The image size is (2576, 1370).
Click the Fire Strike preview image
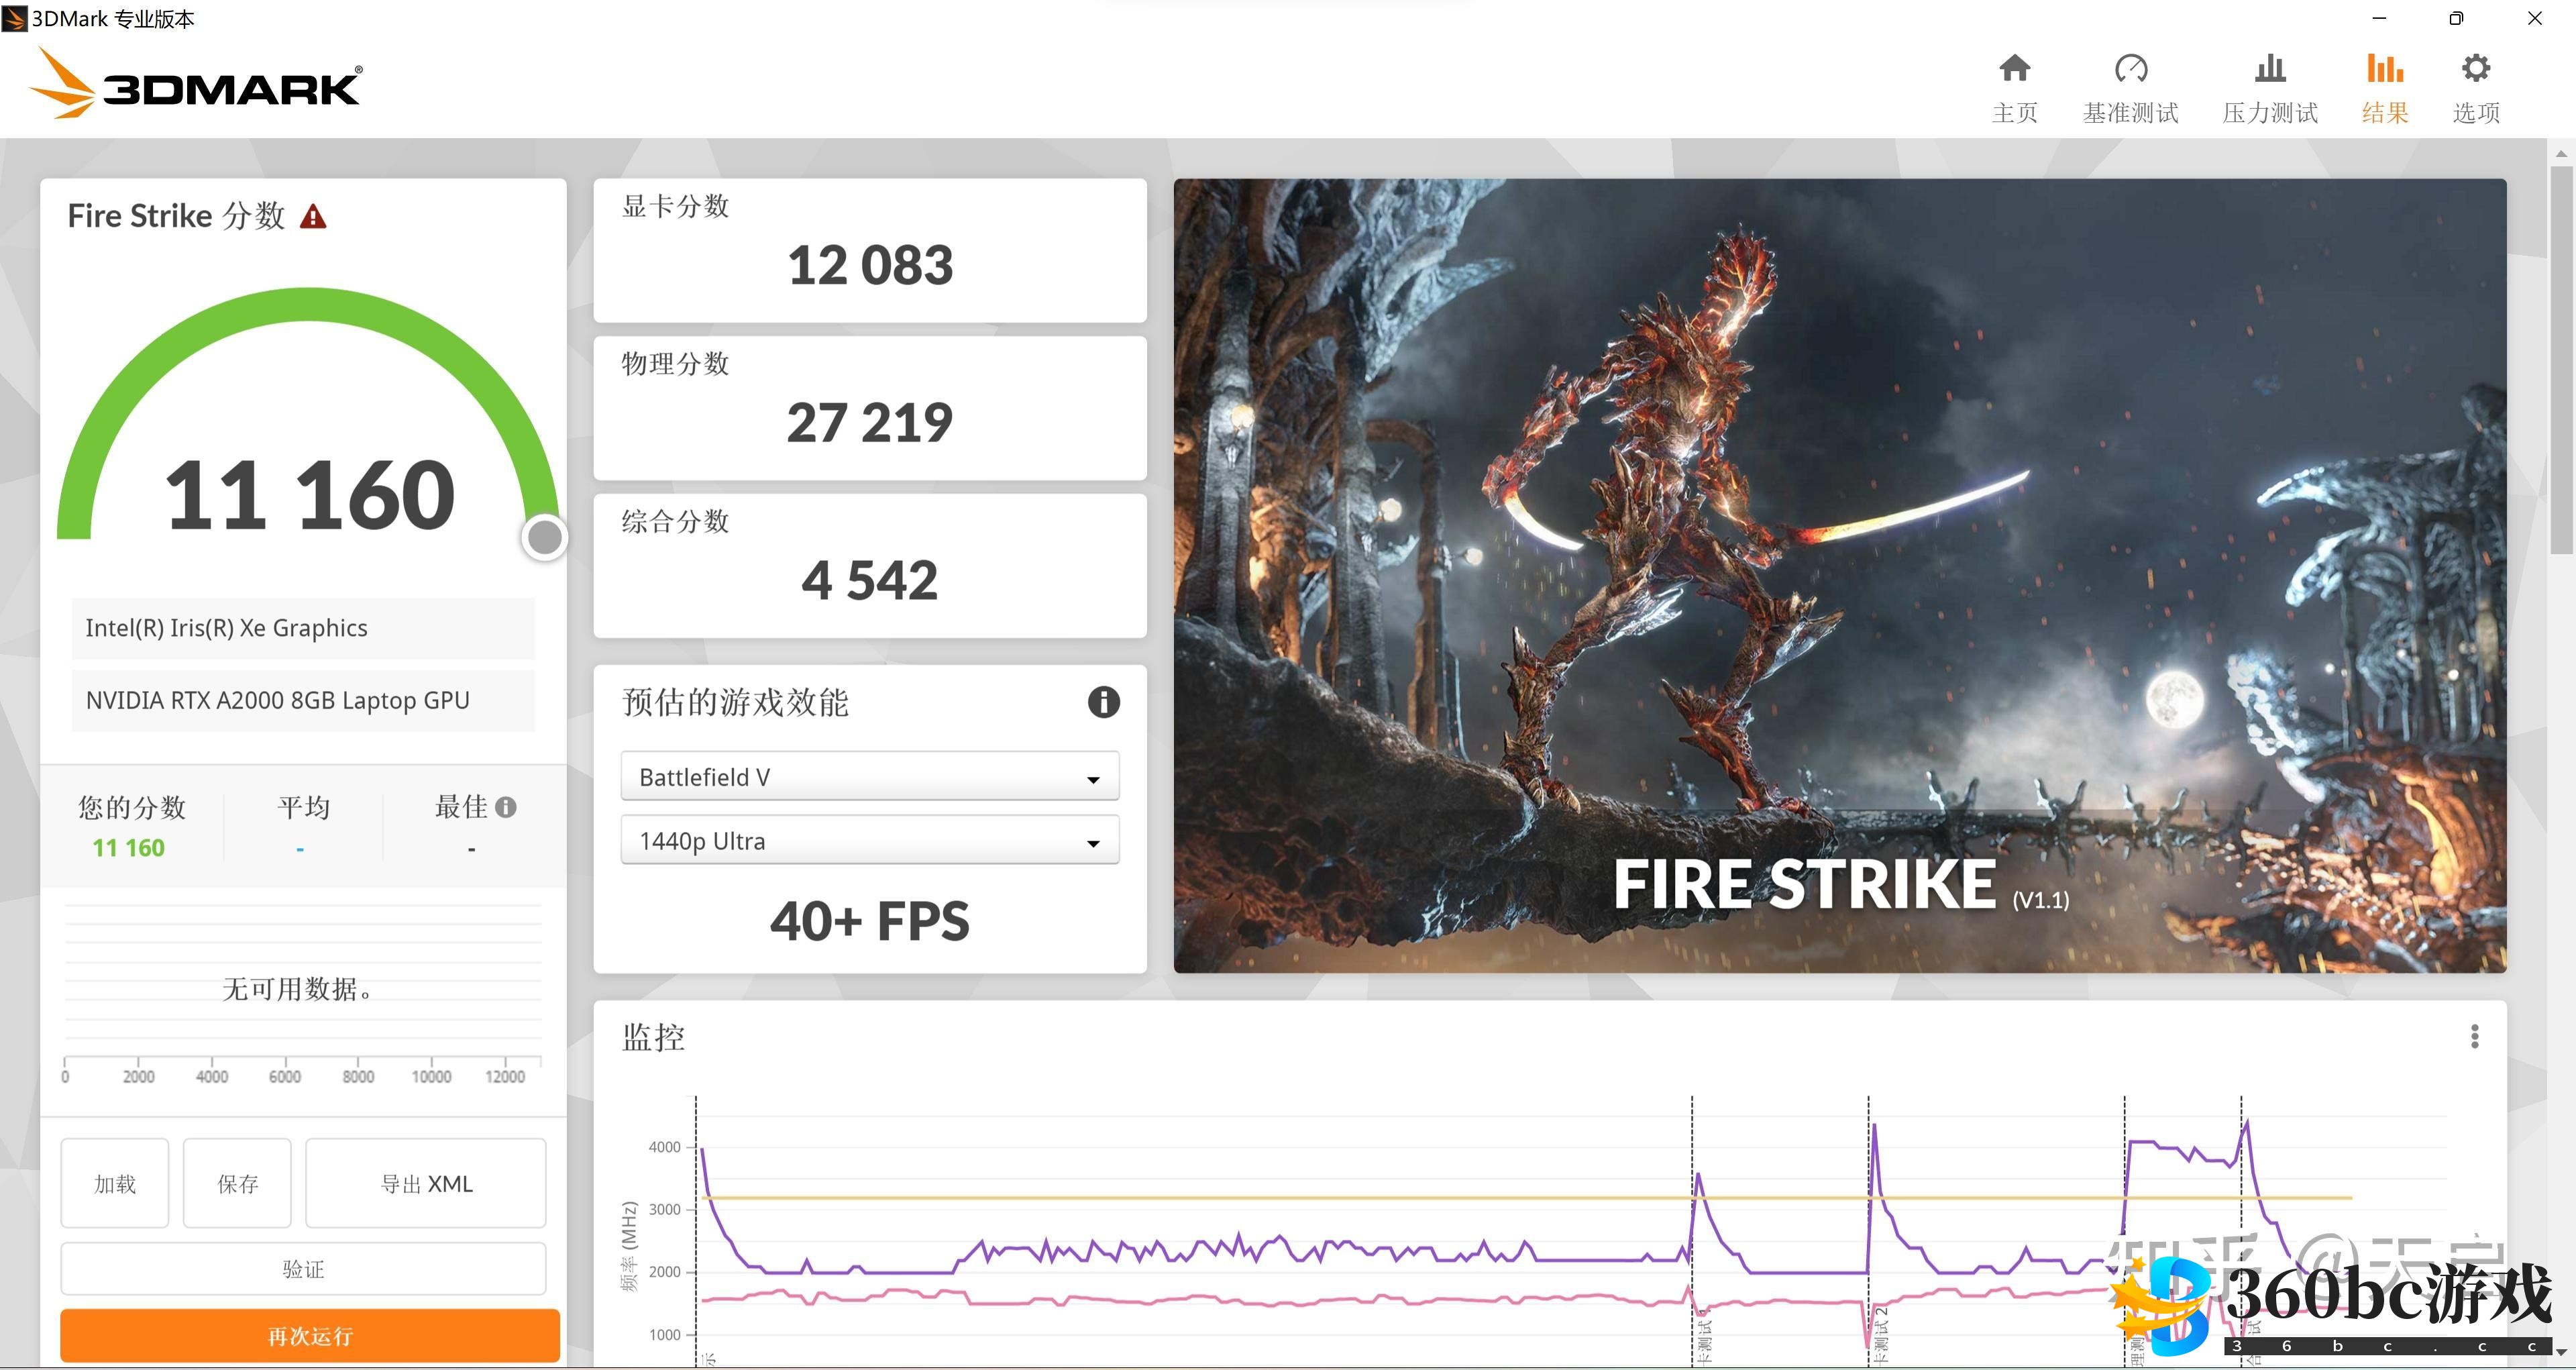tap(1839, 575)
